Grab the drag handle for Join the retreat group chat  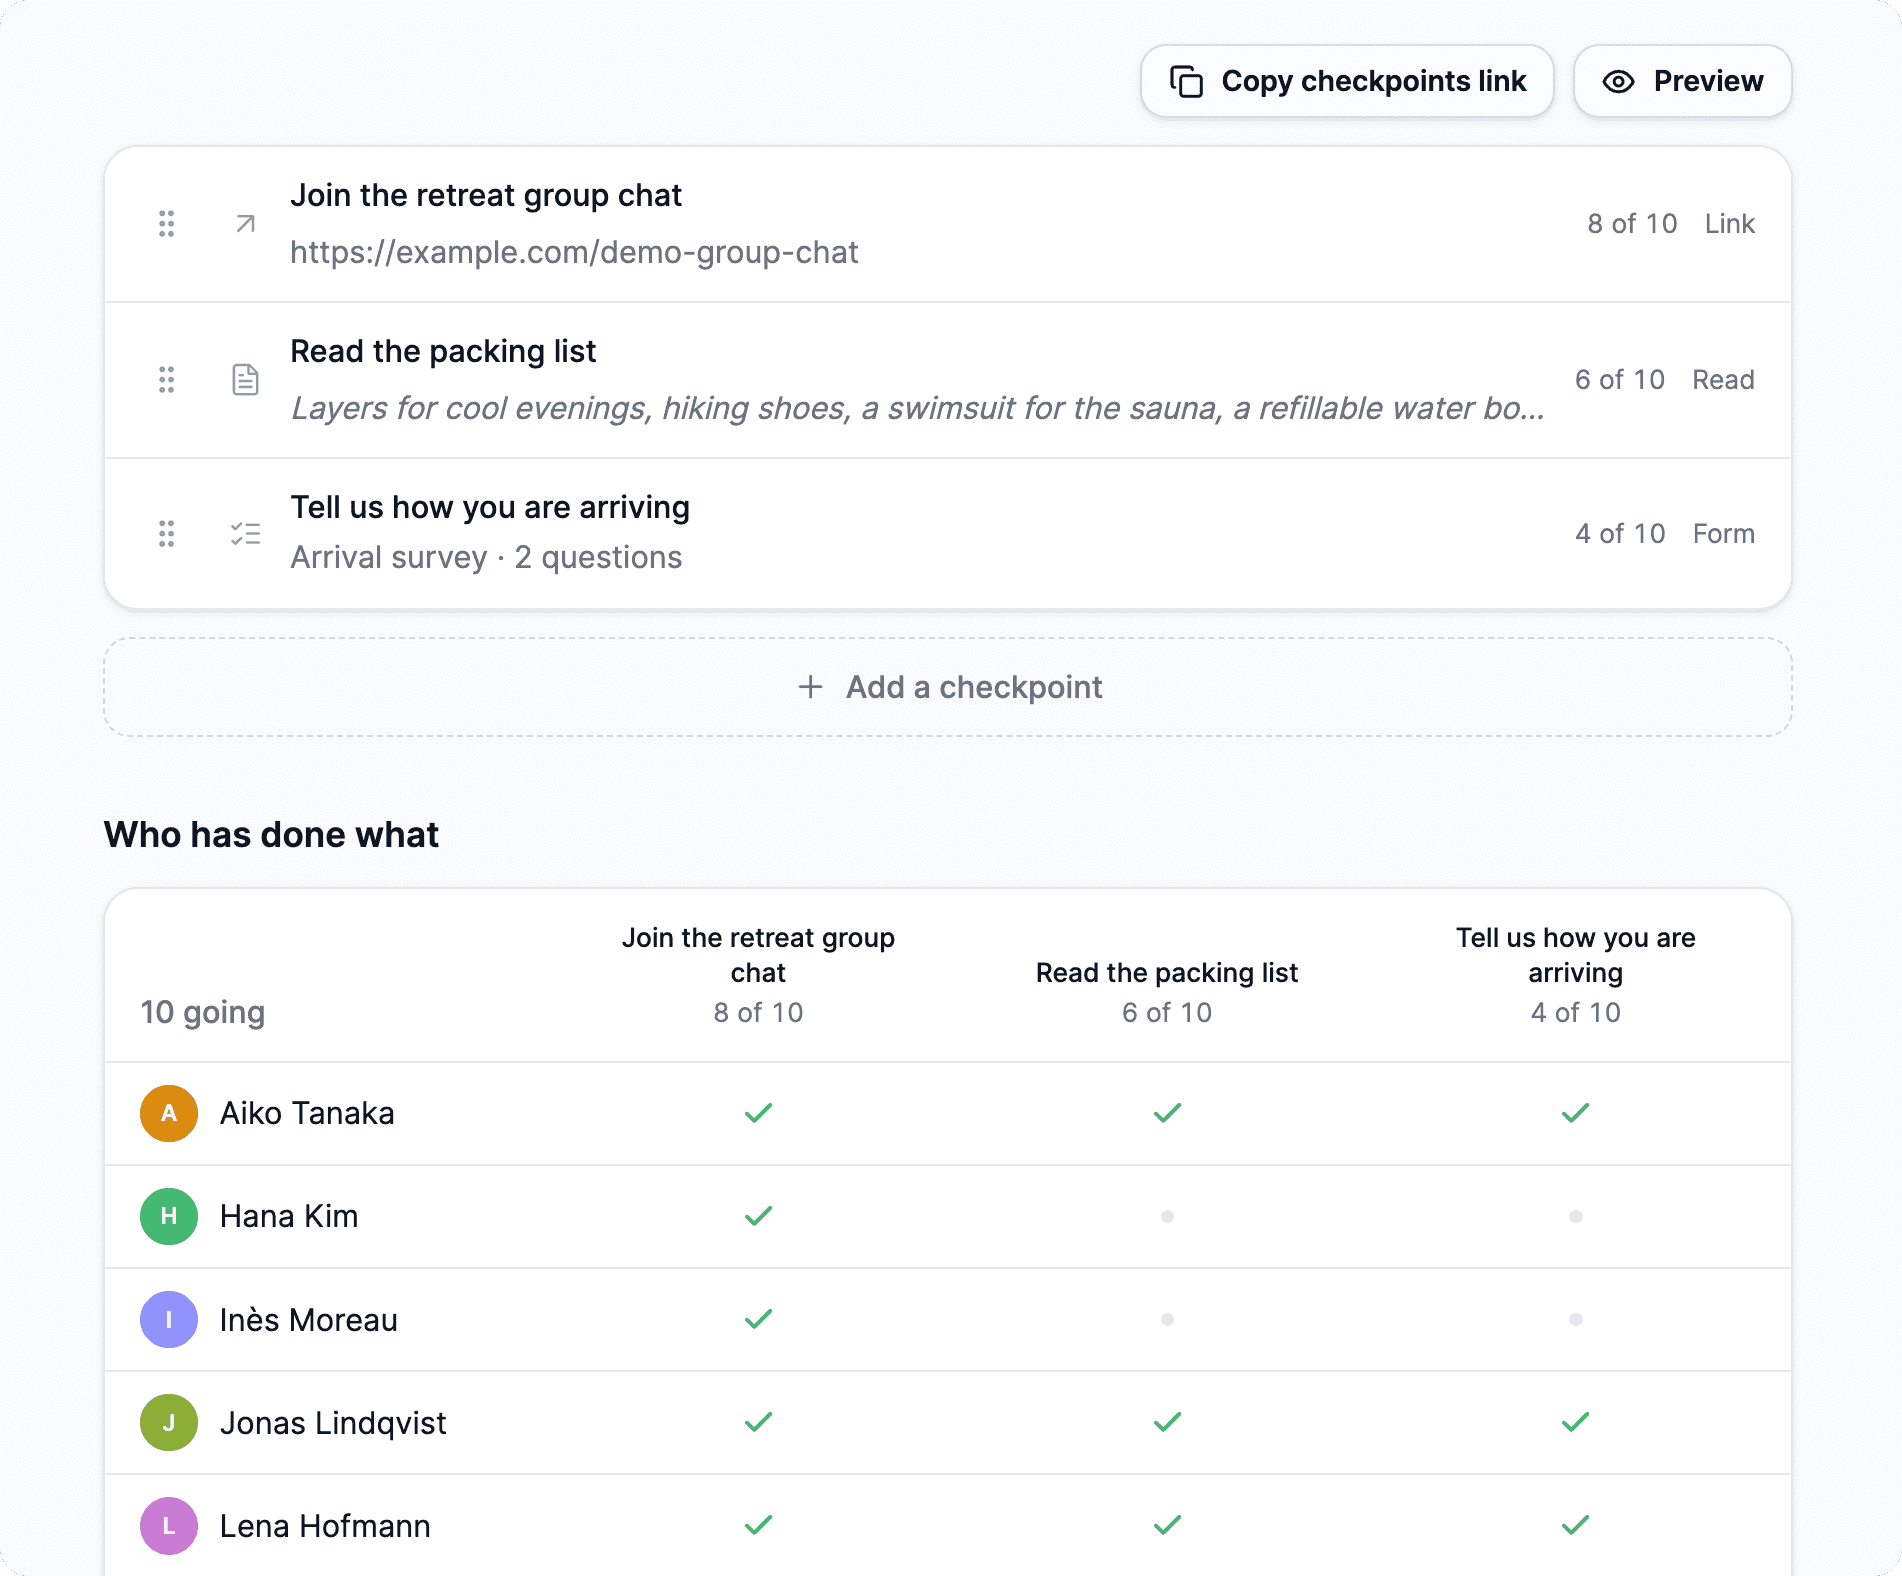point(167,224)
